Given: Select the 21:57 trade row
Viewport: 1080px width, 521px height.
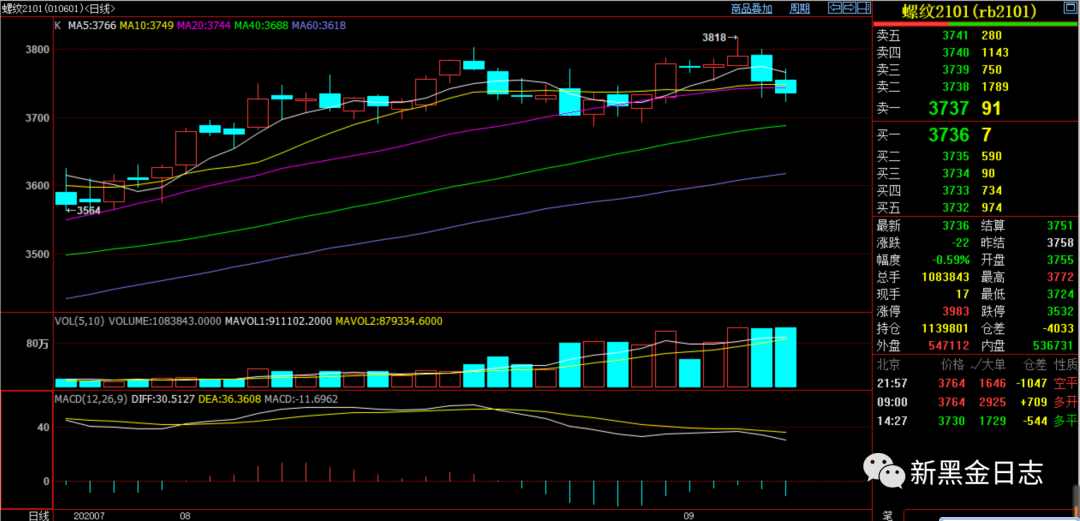Looking at the screenshot, I should coord(976,384).
